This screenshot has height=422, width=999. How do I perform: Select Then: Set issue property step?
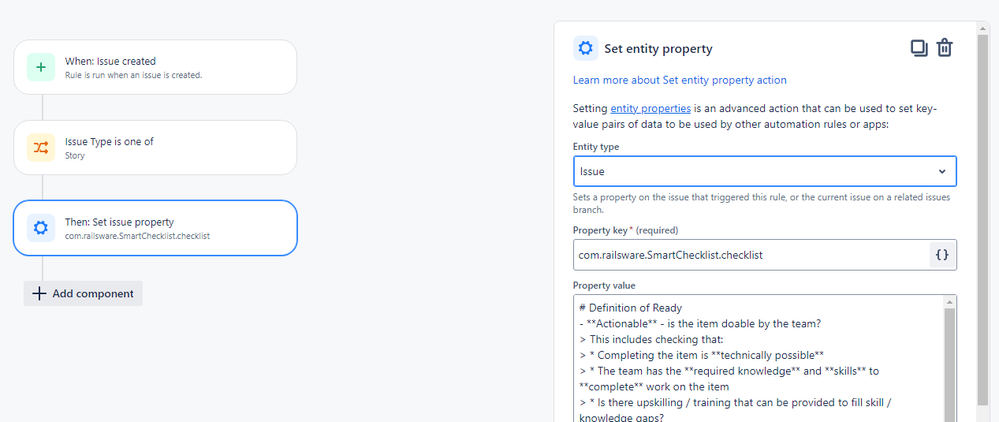(155, 228)
